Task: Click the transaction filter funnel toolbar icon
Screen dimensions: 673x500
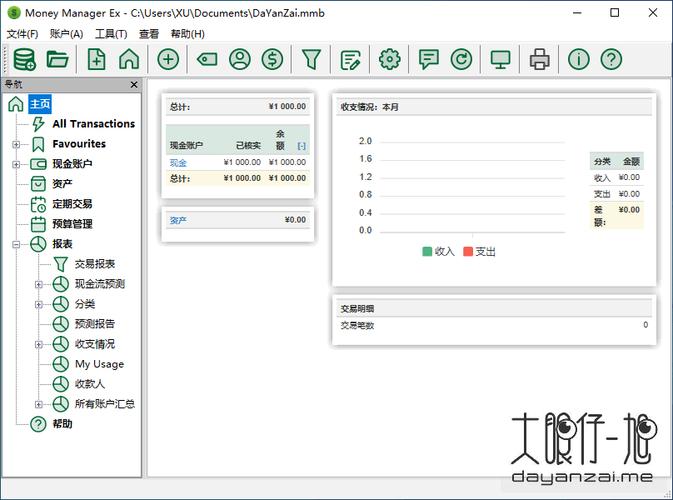Action: 312,59
